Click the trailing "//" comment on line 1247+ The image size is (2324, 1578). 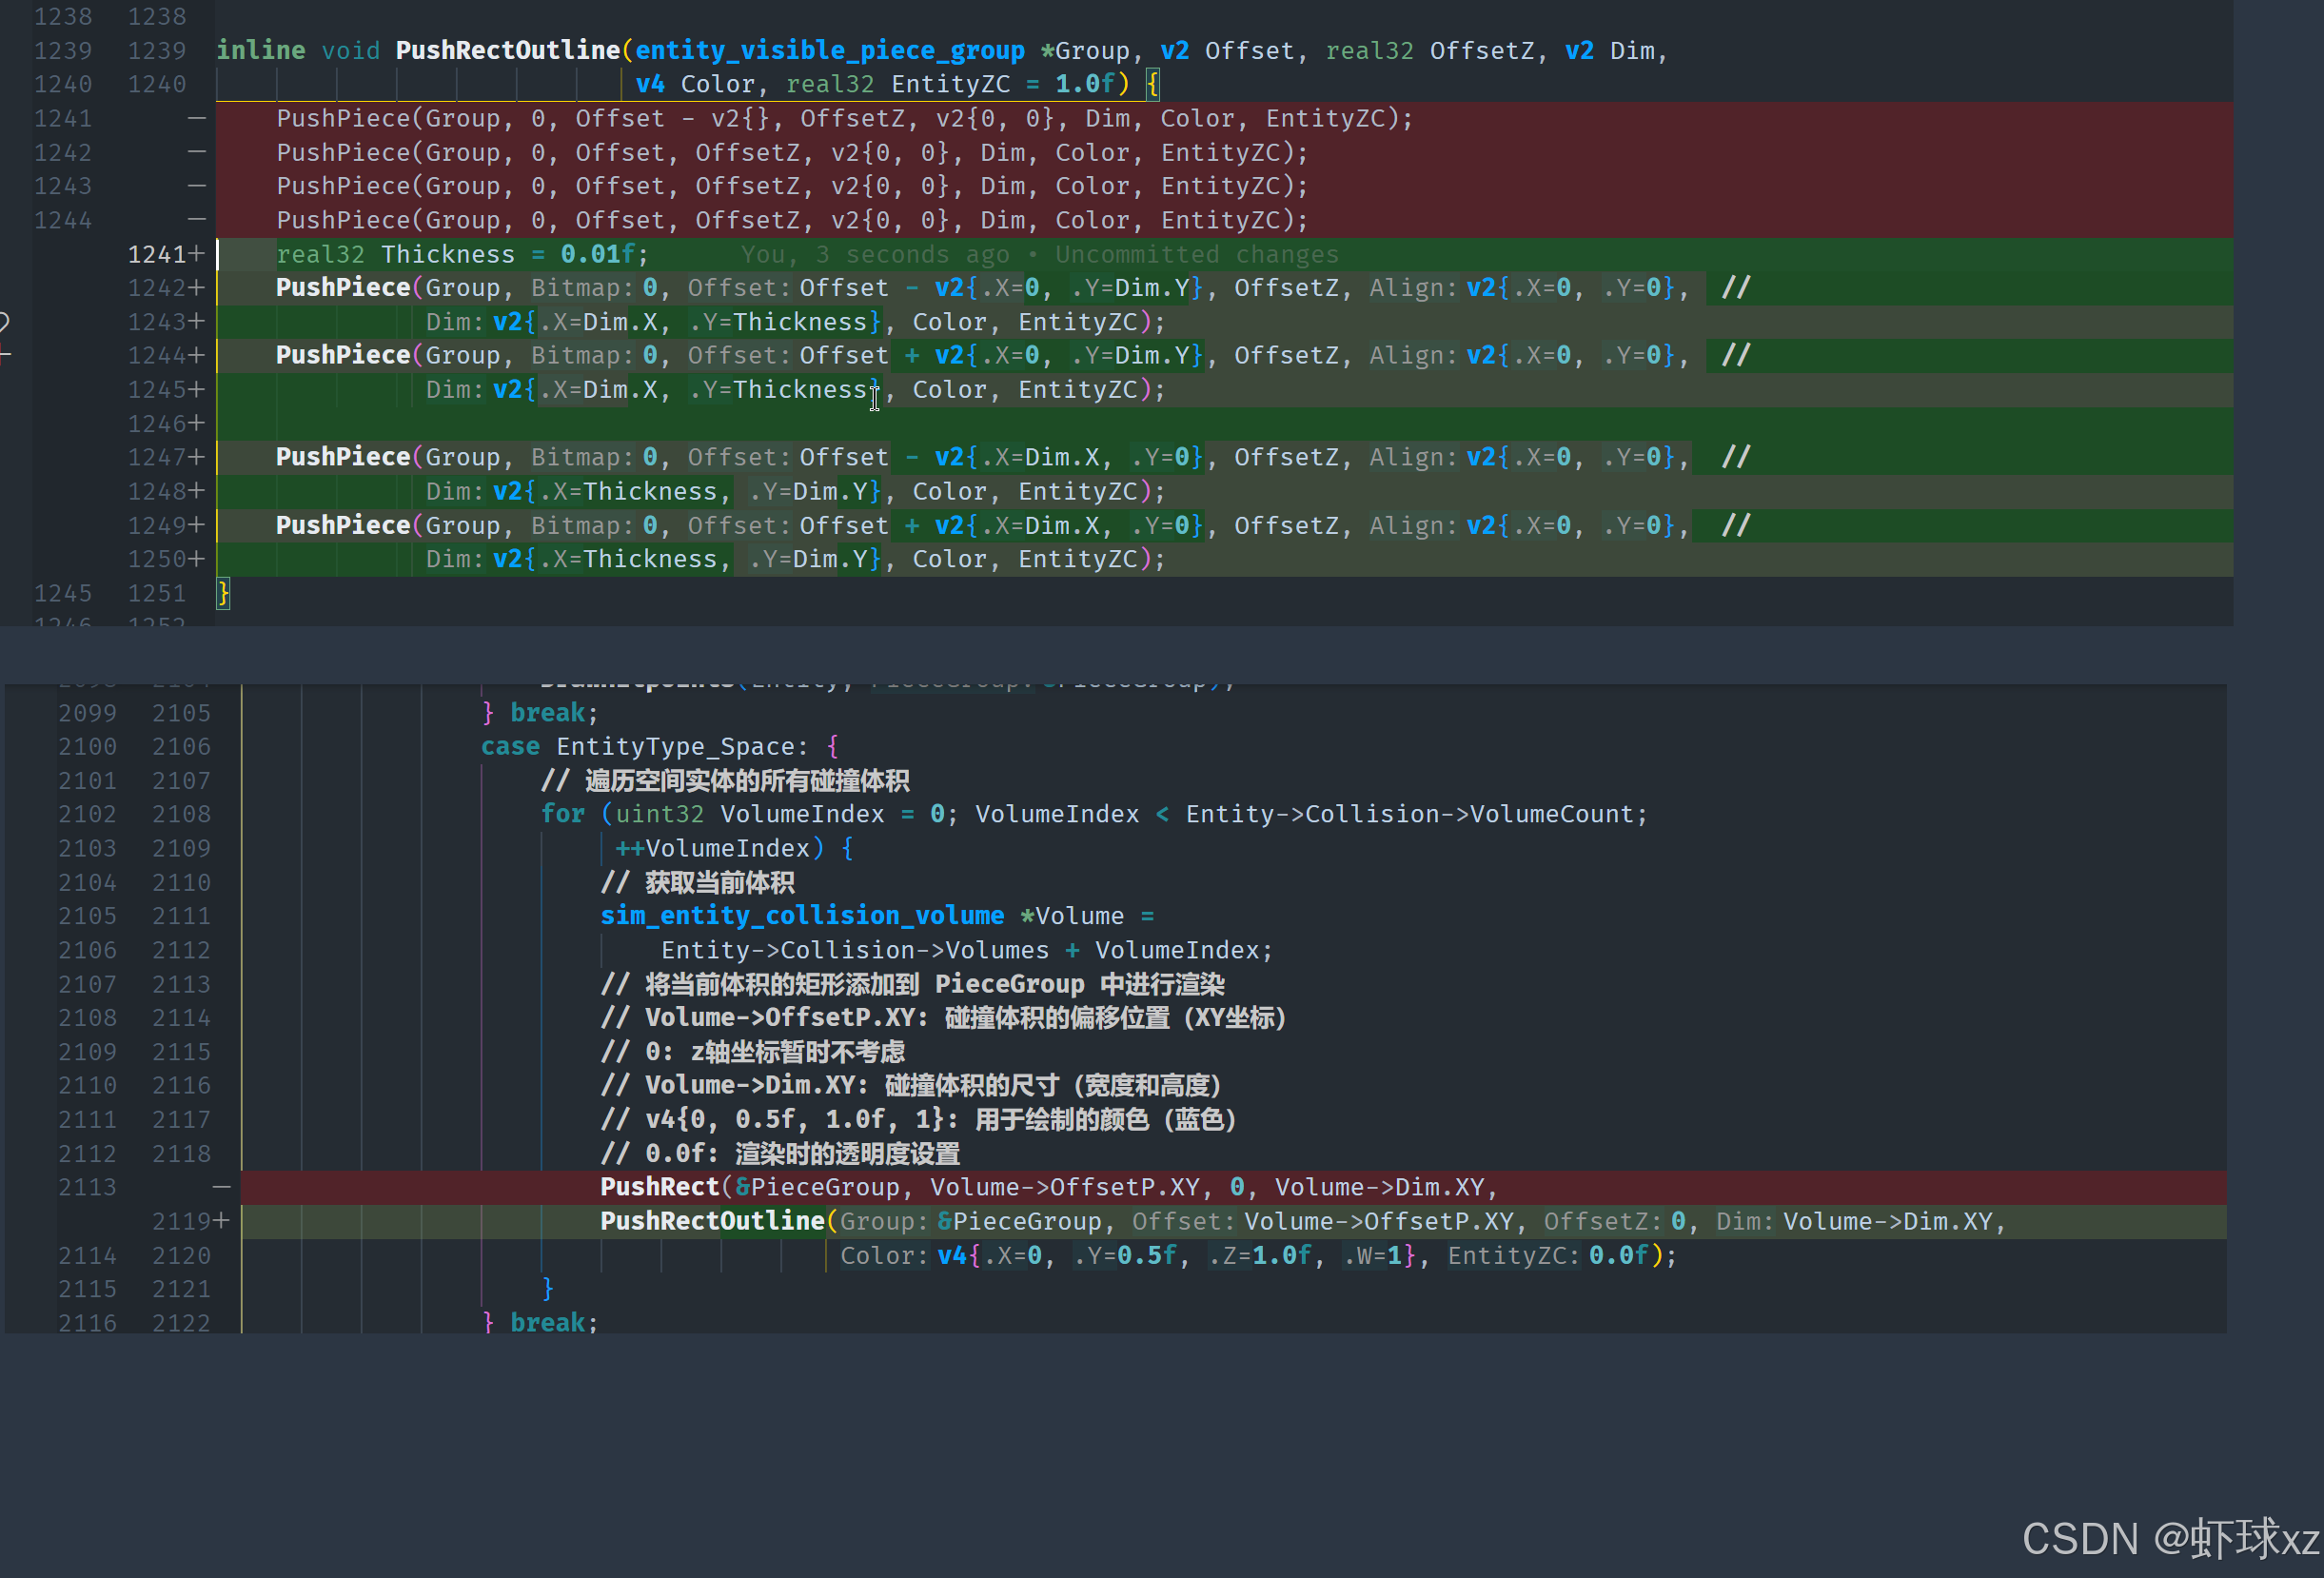pos(1736,457)
